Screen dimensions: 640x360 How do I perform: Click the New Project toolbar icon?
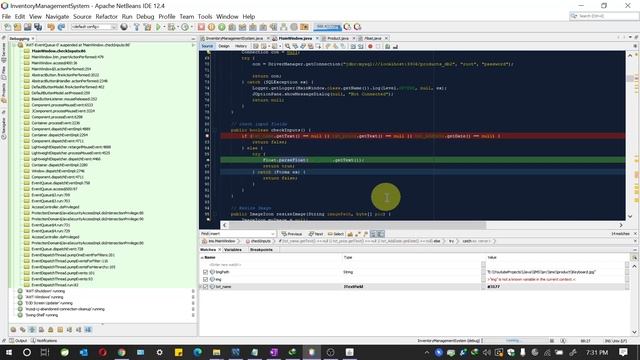[18, 27]
